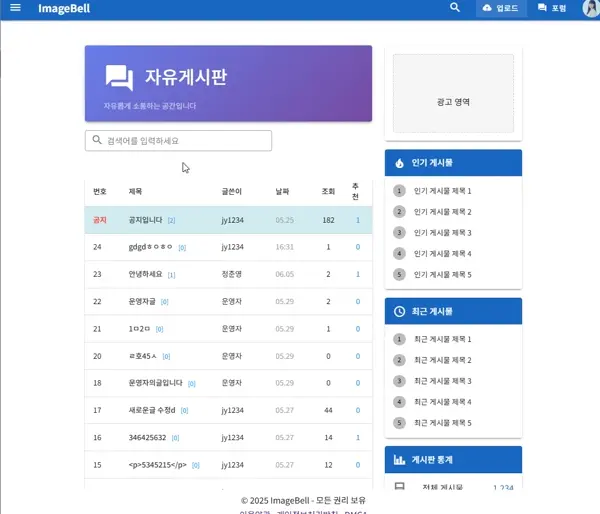Click the flame icon next to 인기 게시물
Screen dimensions: 600x514
point(399,163)
